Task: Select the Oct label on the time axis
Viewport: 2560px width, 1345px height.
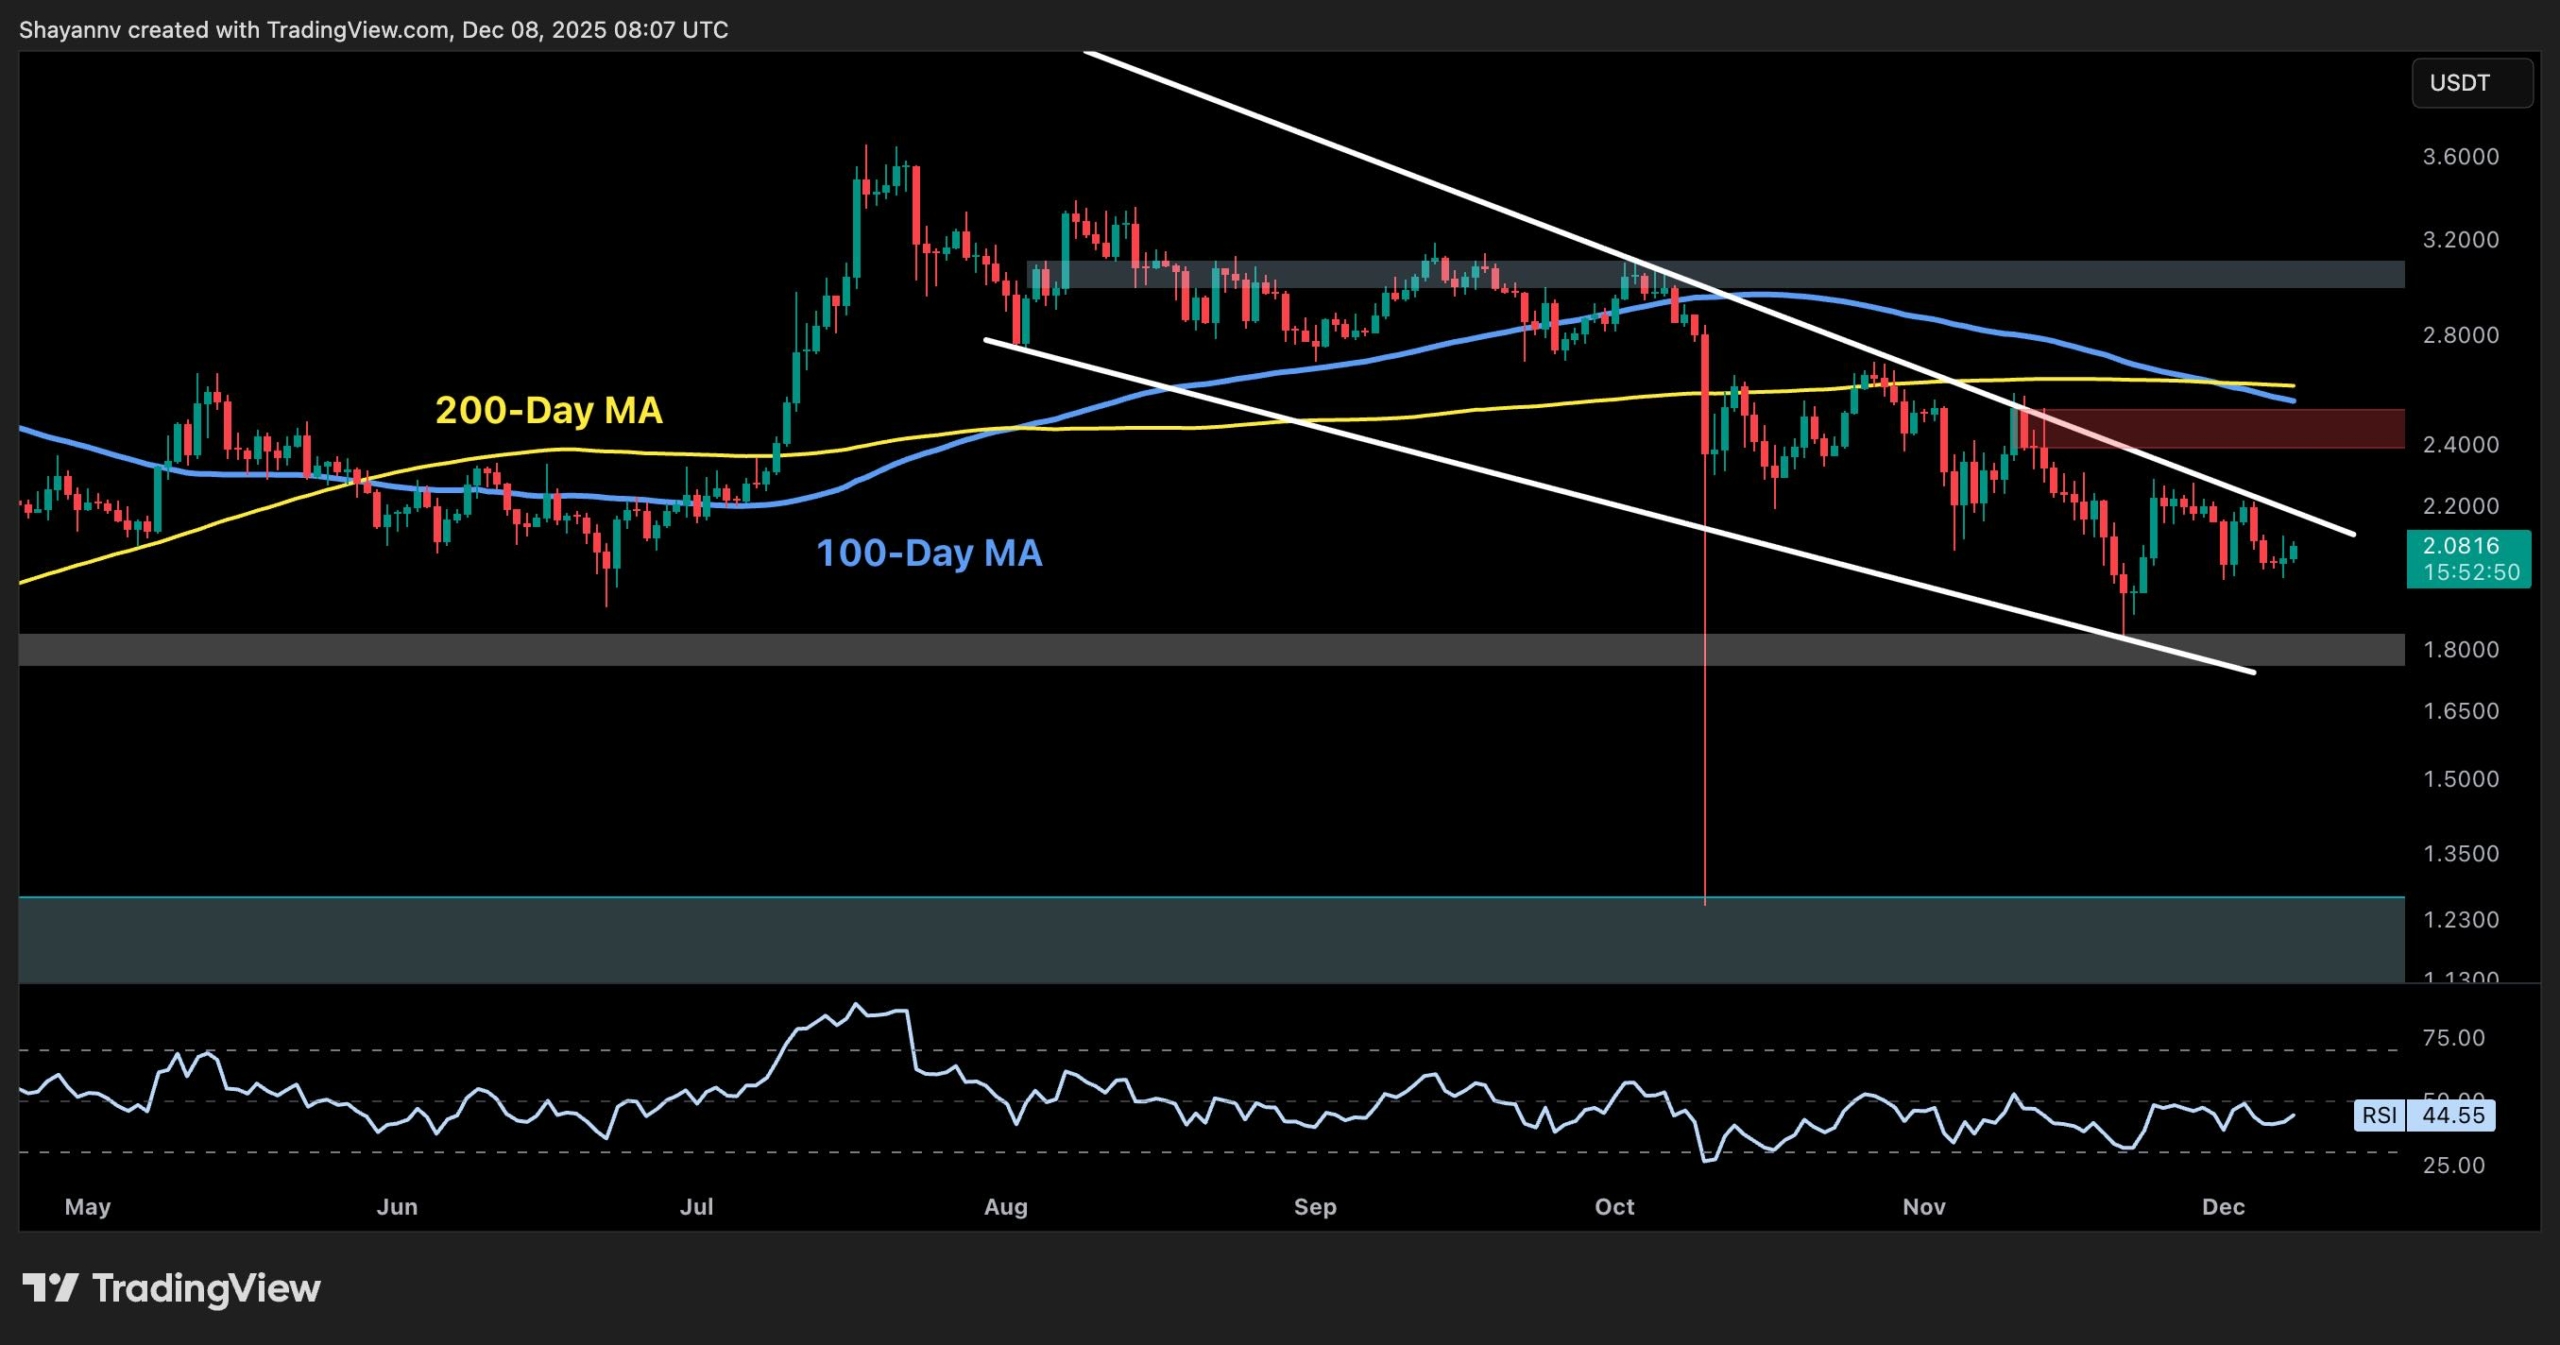Action: coord(1614,1207)
